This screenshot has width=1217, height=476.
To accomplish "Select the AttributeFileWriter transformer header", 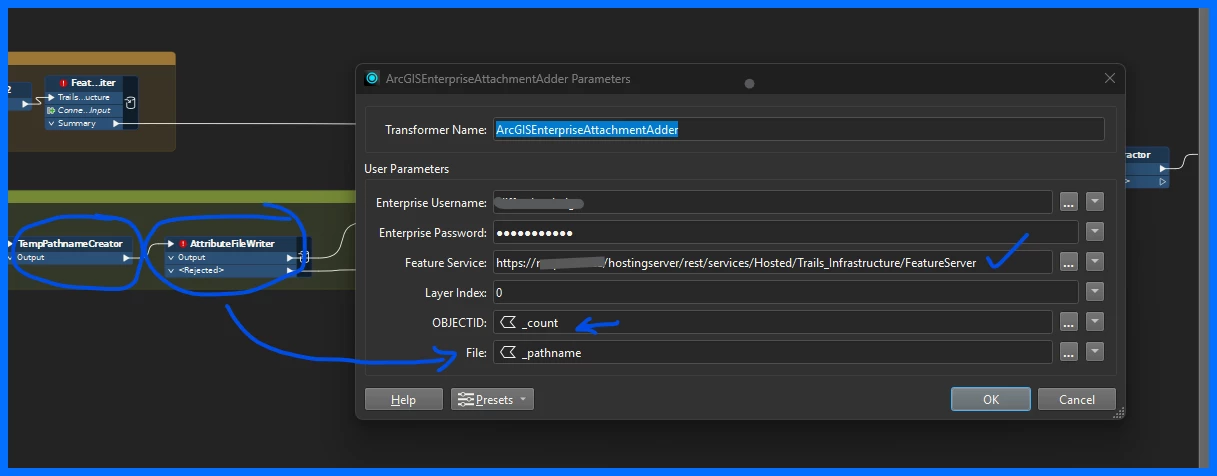I will [x=232, y=243].
